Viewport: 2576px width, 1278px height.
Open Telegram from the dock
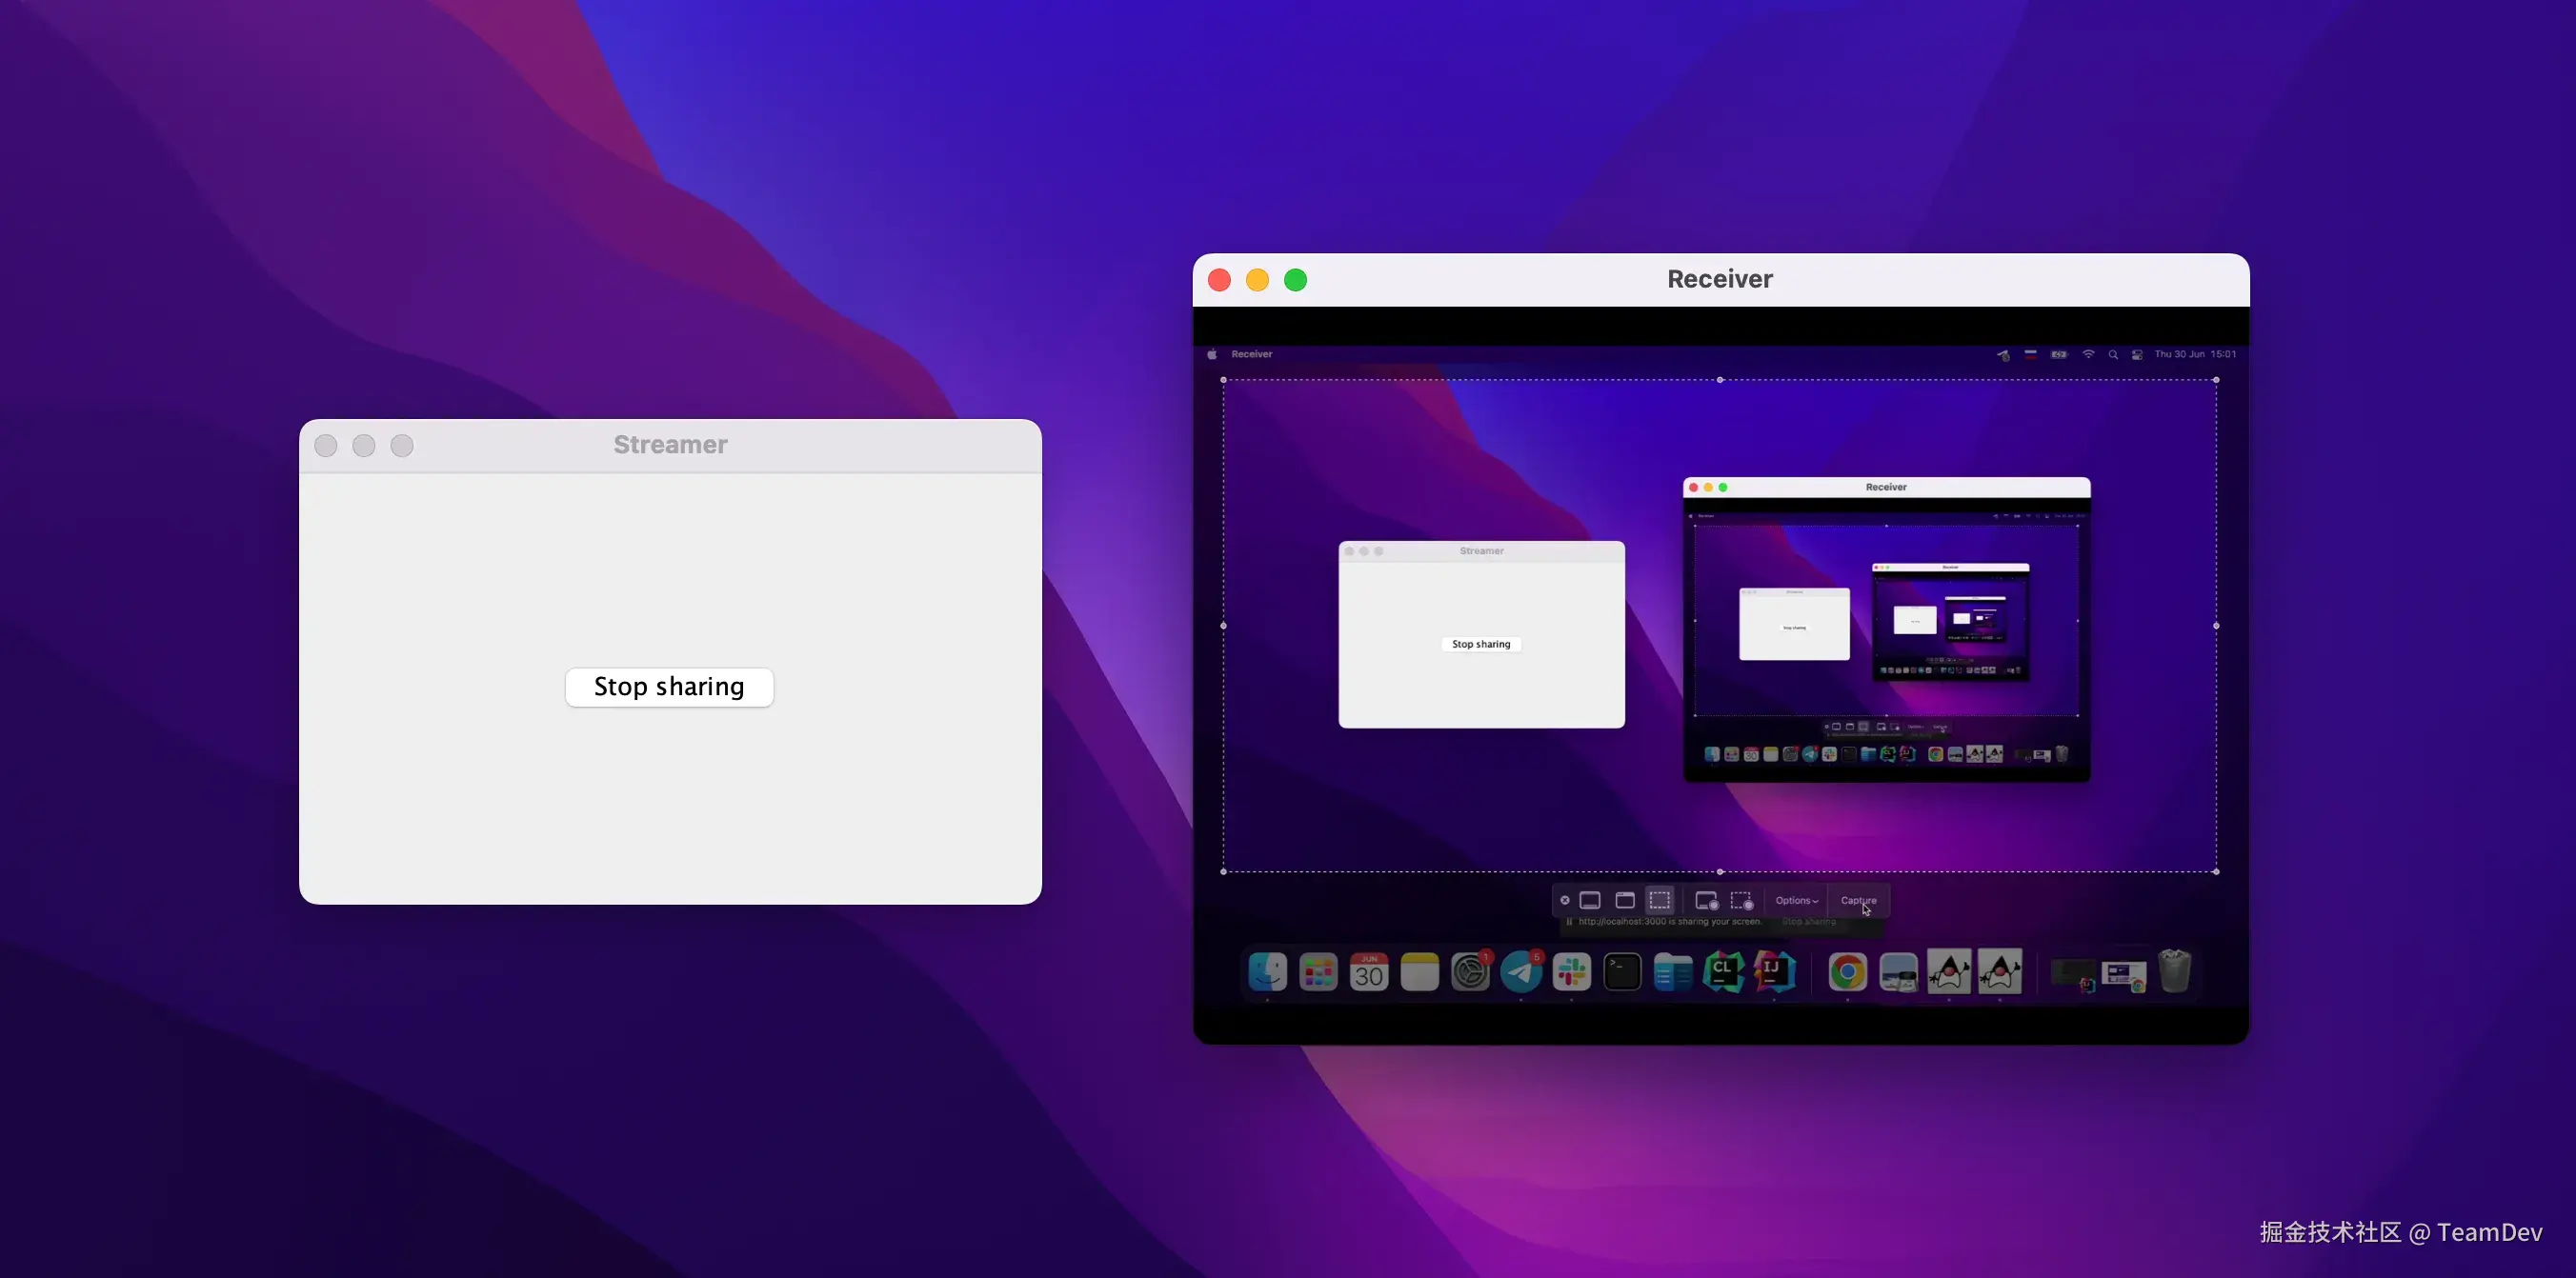pos(1521,972)
